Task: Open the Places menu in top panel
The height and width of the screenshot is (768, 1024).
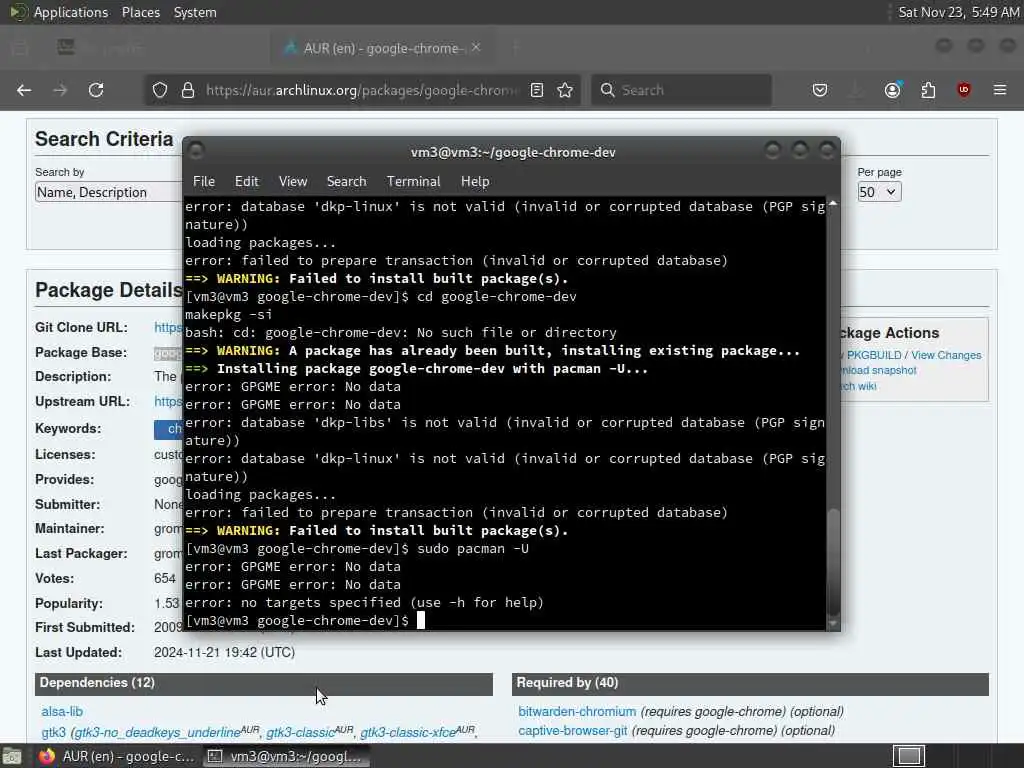Action: point(141,12)
